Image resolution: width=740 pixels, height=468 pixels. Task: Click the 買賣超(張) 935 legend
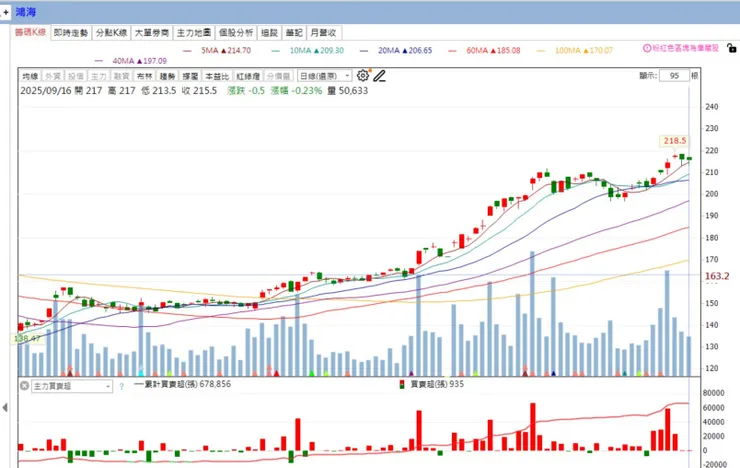point(432,384)
